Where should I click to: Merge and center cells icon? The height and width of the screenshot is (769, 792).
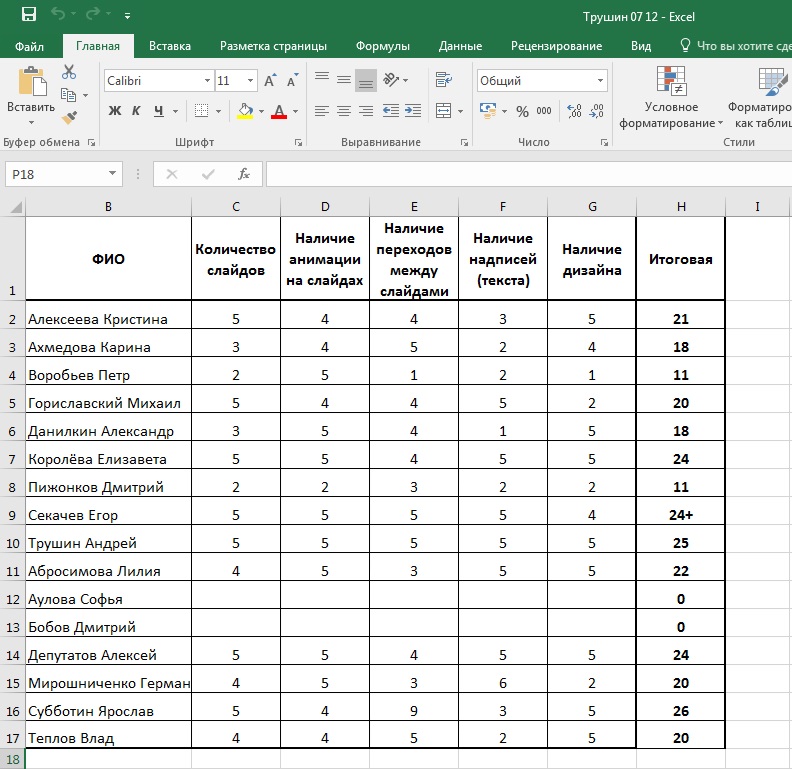[x=443, y=111]
